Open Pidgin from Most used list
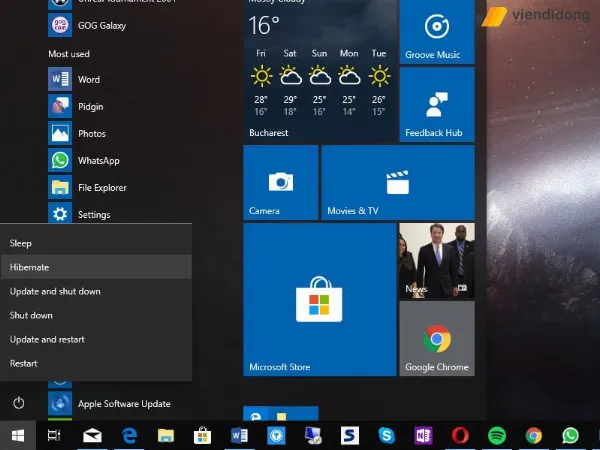Image resolution: width=600 pixels, height=450 pixels. click(76, 106)
